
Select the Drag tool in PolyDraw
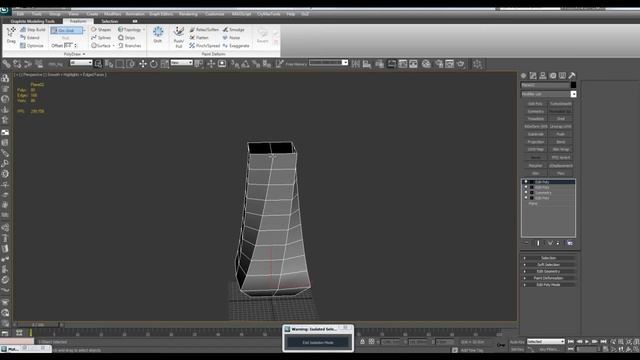pyautogui.click(x=11, y=35)
